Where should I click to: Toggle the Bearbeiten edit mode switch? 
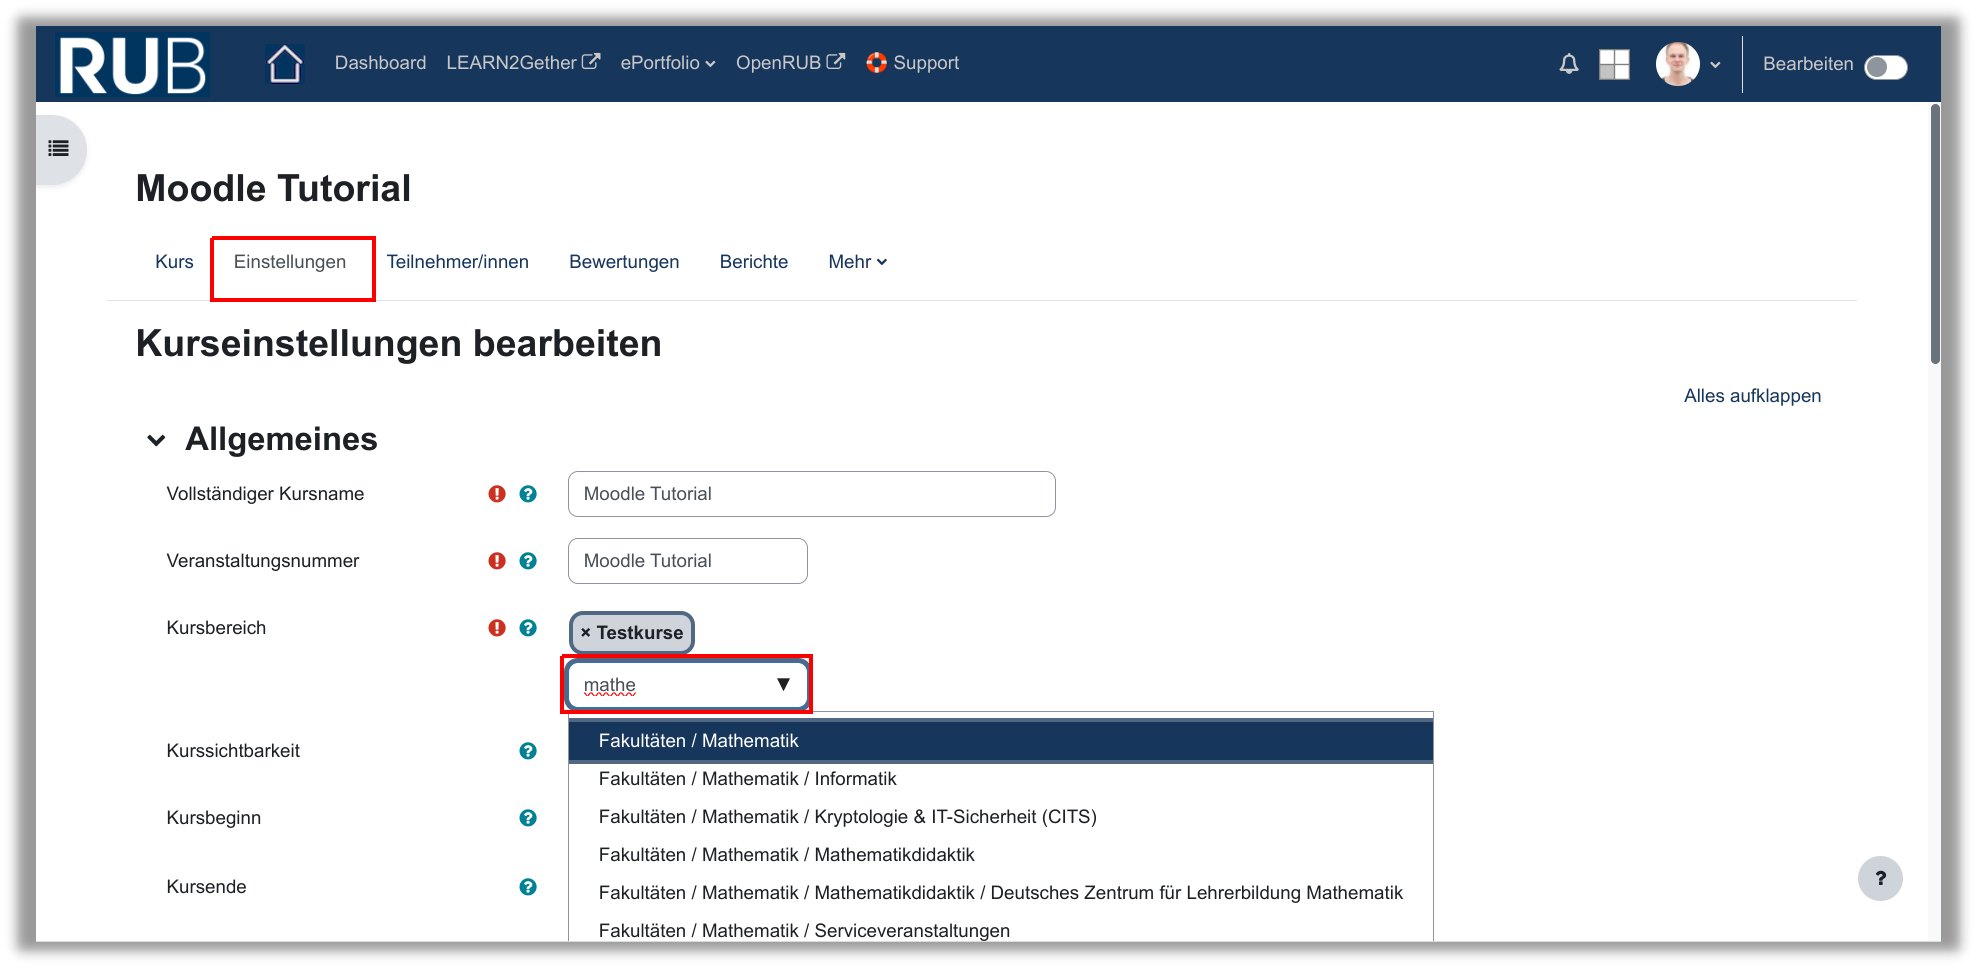pyautogui.click(x=1885, y=66)
